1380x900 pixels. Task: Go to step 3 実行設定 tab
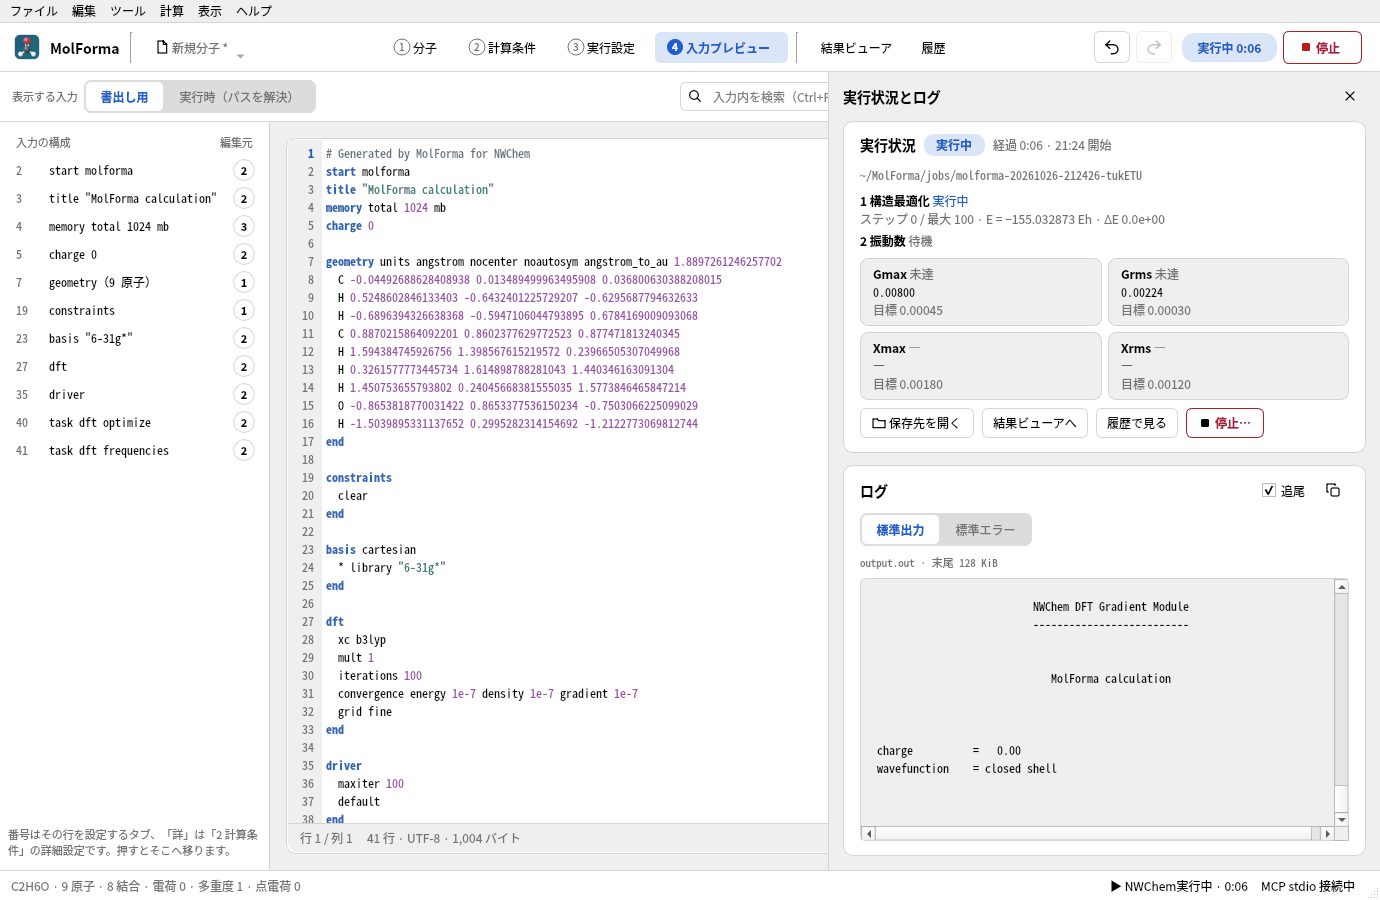coord(601,48)
